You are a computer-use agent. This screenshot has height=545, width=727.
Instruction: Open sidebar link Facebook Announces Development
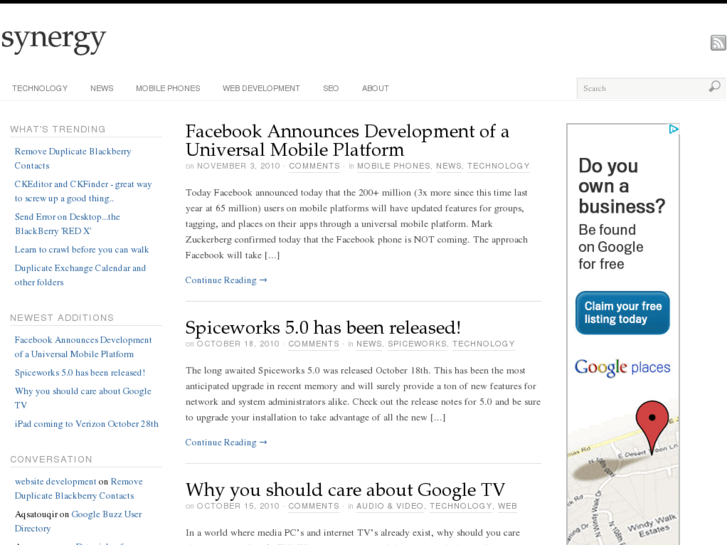[83, 347]
